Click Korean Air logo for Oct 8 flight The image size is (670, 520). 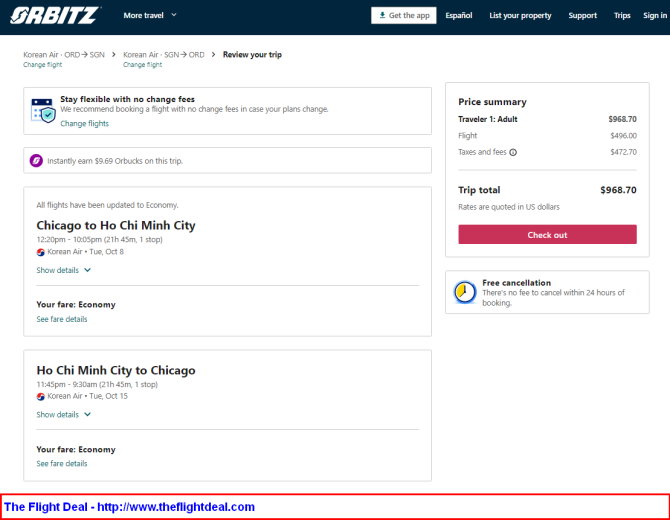pos(41,252)
